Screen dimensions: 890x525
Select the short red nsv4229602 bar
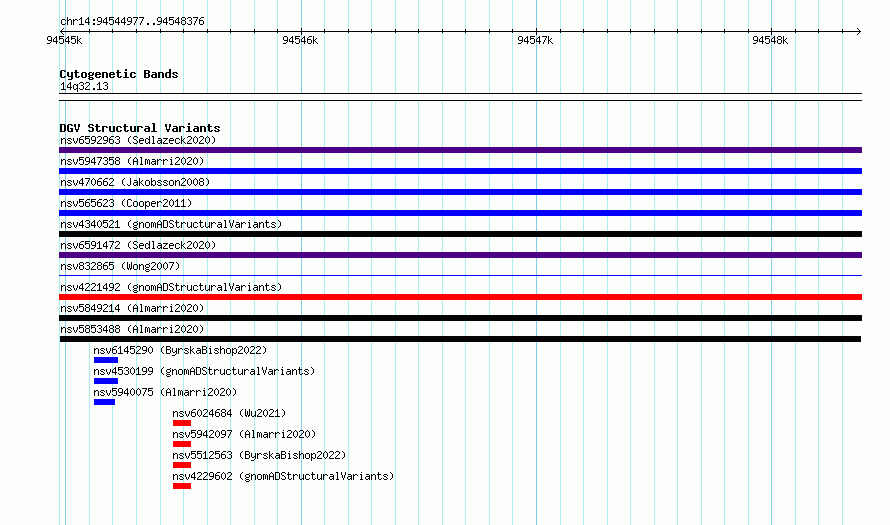182,486
